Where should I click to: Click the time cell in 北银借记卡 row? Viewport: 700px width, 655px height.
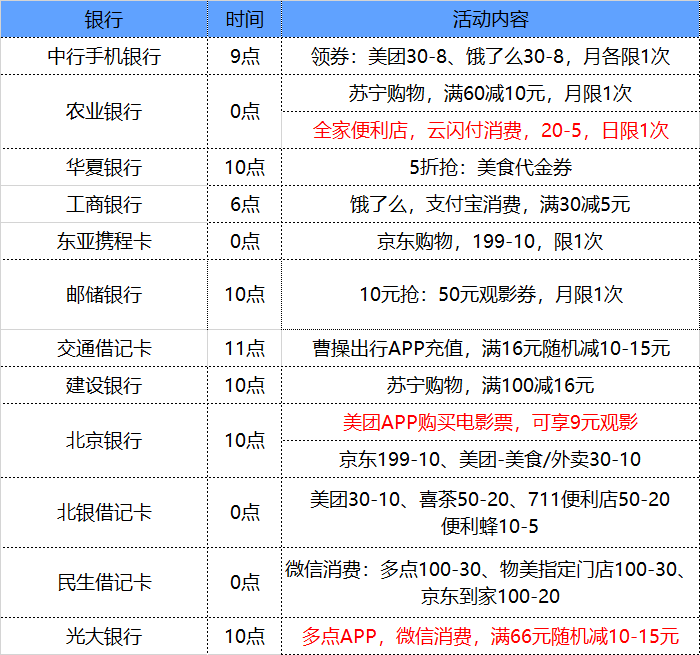click(245, 513)
